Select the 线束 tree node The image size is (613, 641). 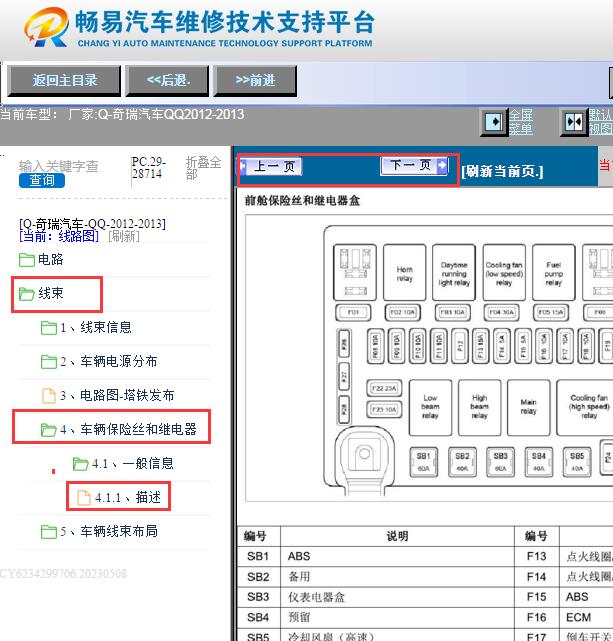(51, 293)
